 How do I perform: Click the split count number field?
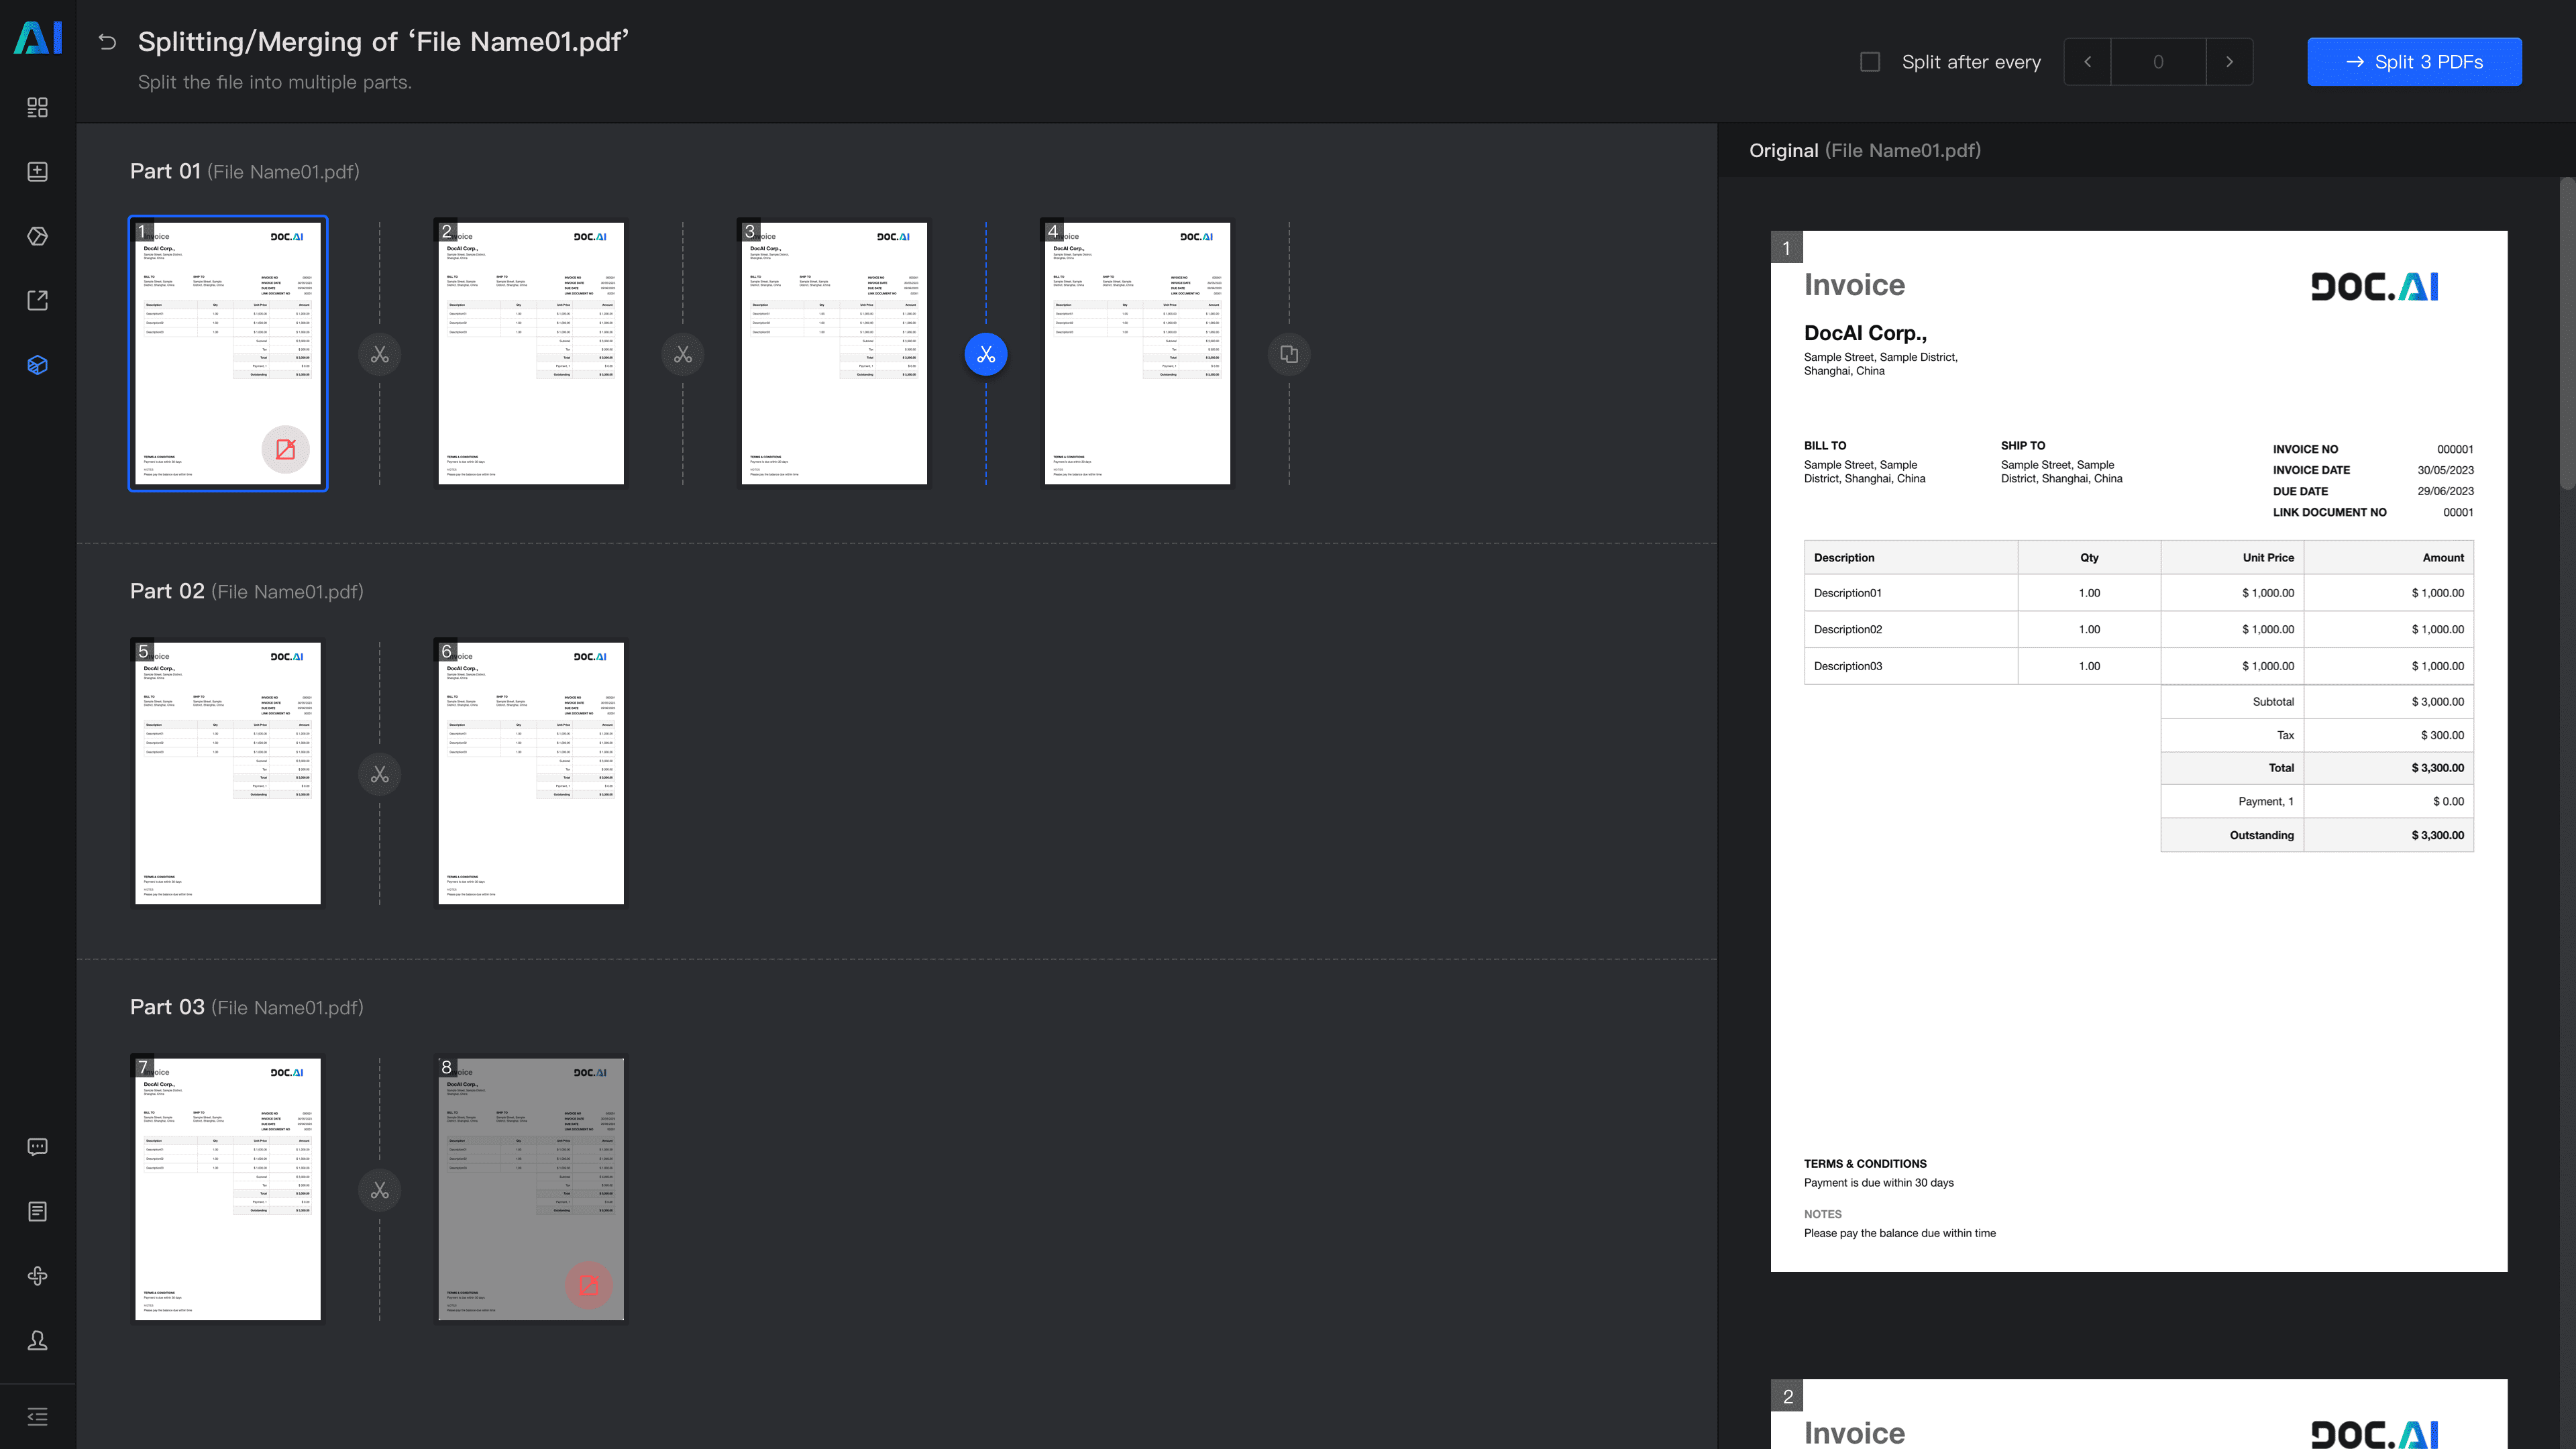click(2158, 62)
